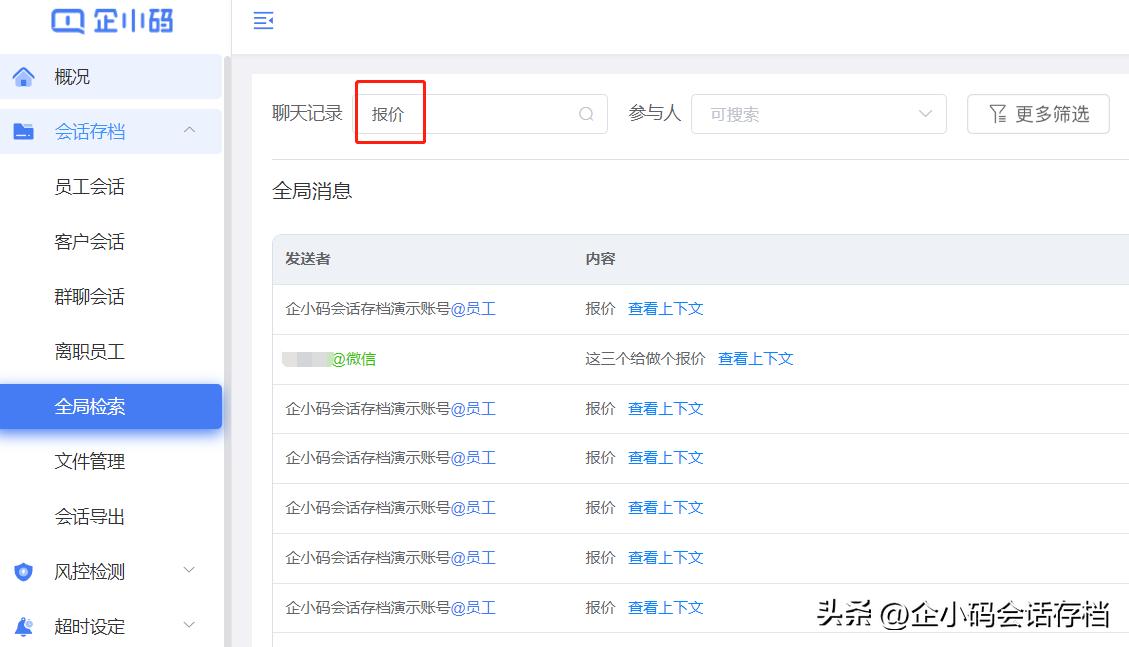Click the filter funnel icon on 更多筛选
Image resolution: width=1129 pixels, height=647 pixels.
click(x=996, y=114)
